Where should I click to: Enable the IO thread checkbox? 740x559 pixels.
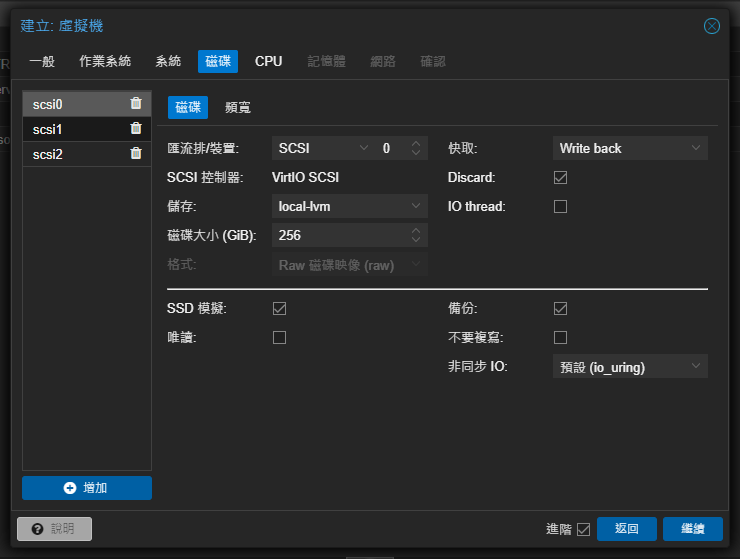pos(560,206)
